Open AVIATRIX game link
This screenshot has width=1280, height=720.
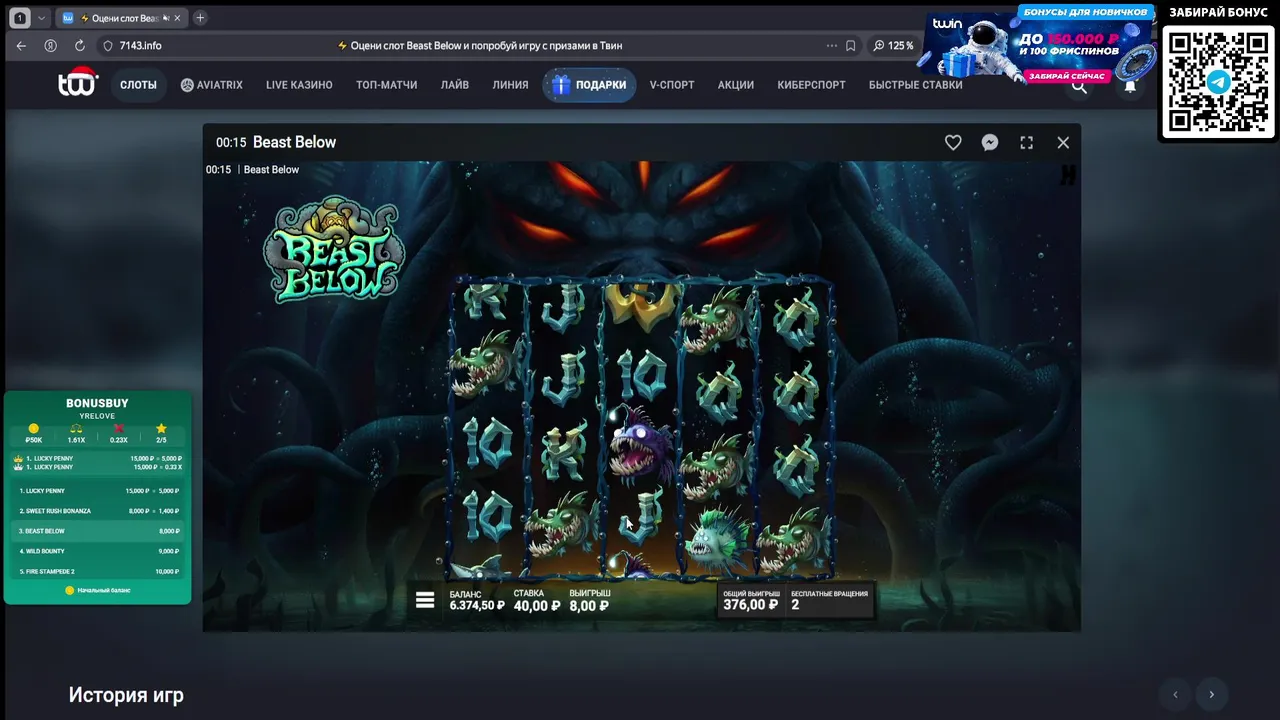pos(211,85)
